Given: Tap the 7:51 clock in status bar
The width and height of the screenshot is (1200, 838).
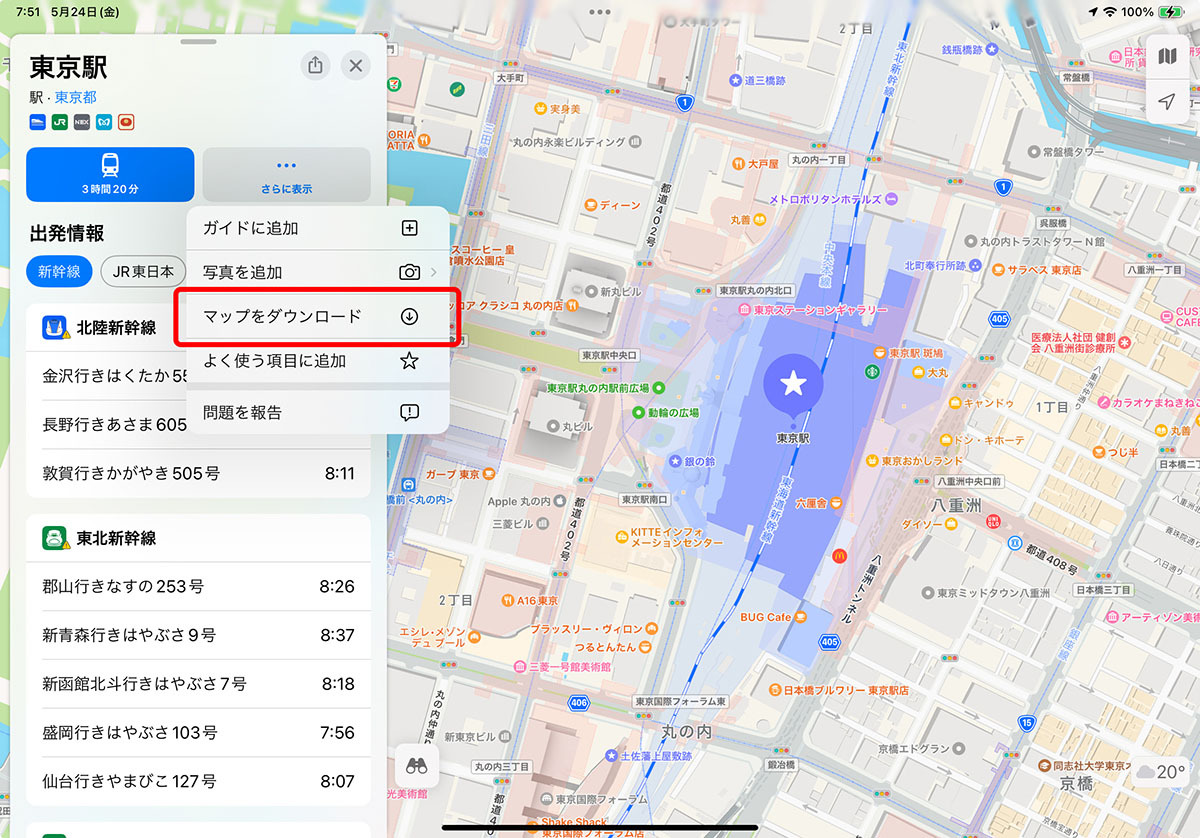Looking at the screenshot, I should coord(27,12).
